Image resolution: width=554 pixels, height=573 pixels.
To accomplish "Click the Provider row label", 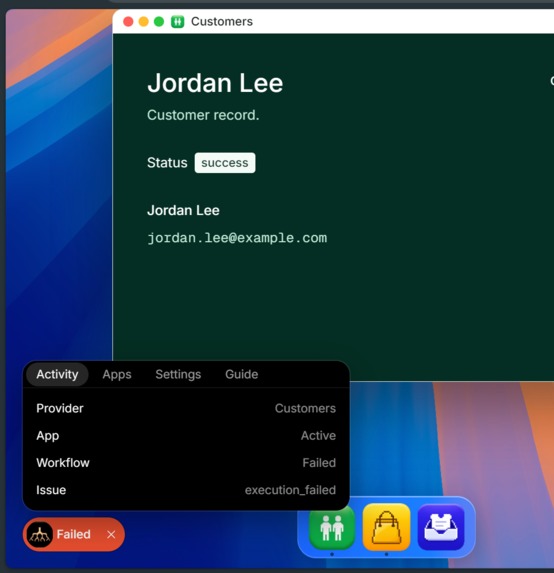I will coord(60,408).
